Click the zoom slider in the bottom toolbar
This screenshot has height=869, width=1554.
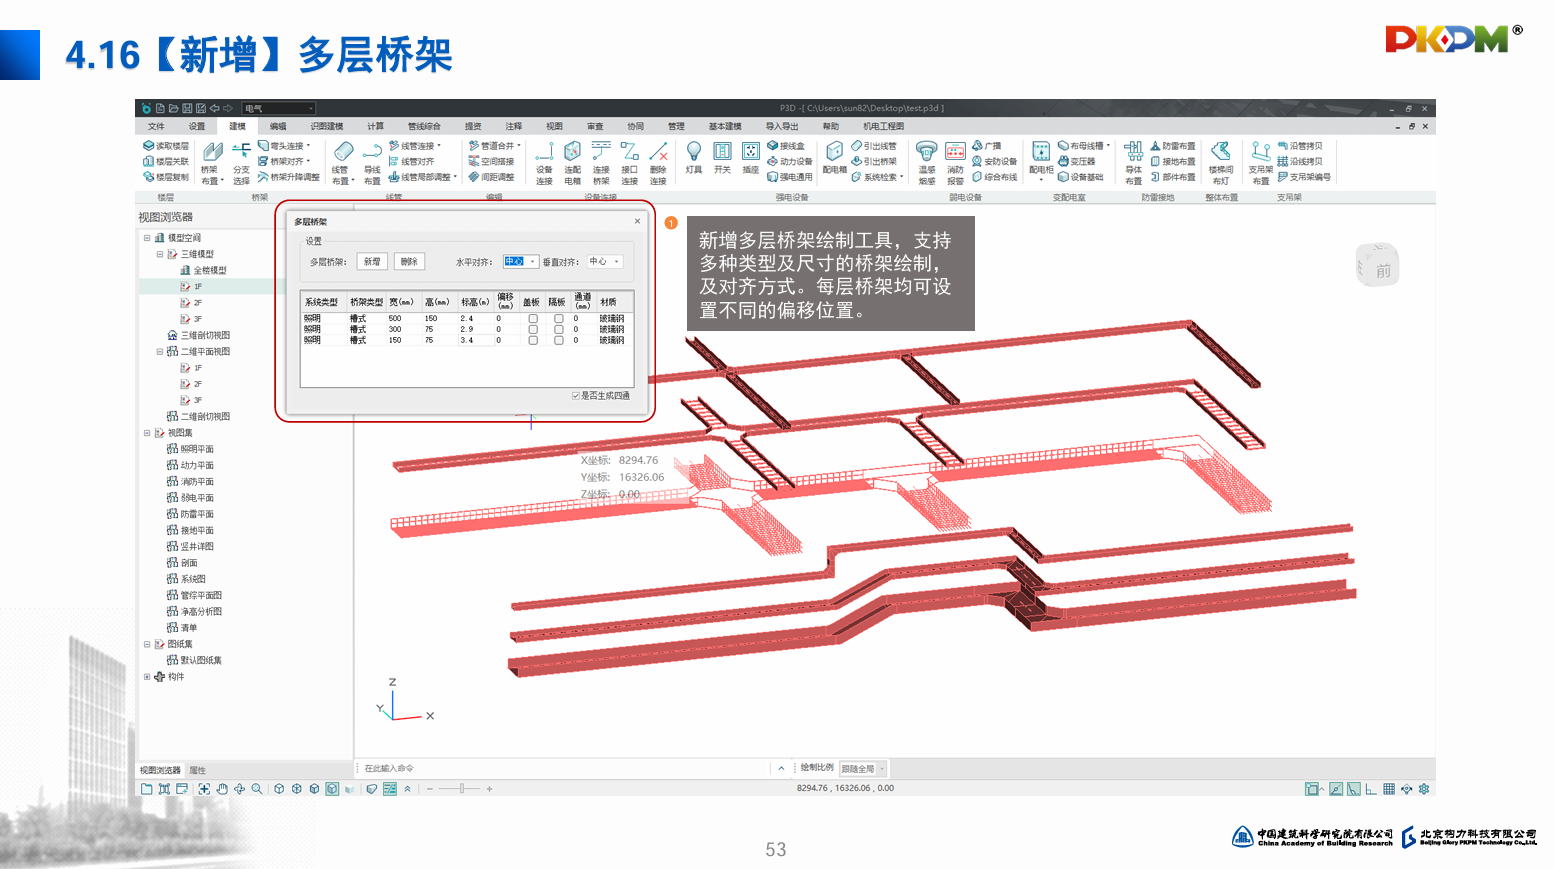click(x=461, y=789)
